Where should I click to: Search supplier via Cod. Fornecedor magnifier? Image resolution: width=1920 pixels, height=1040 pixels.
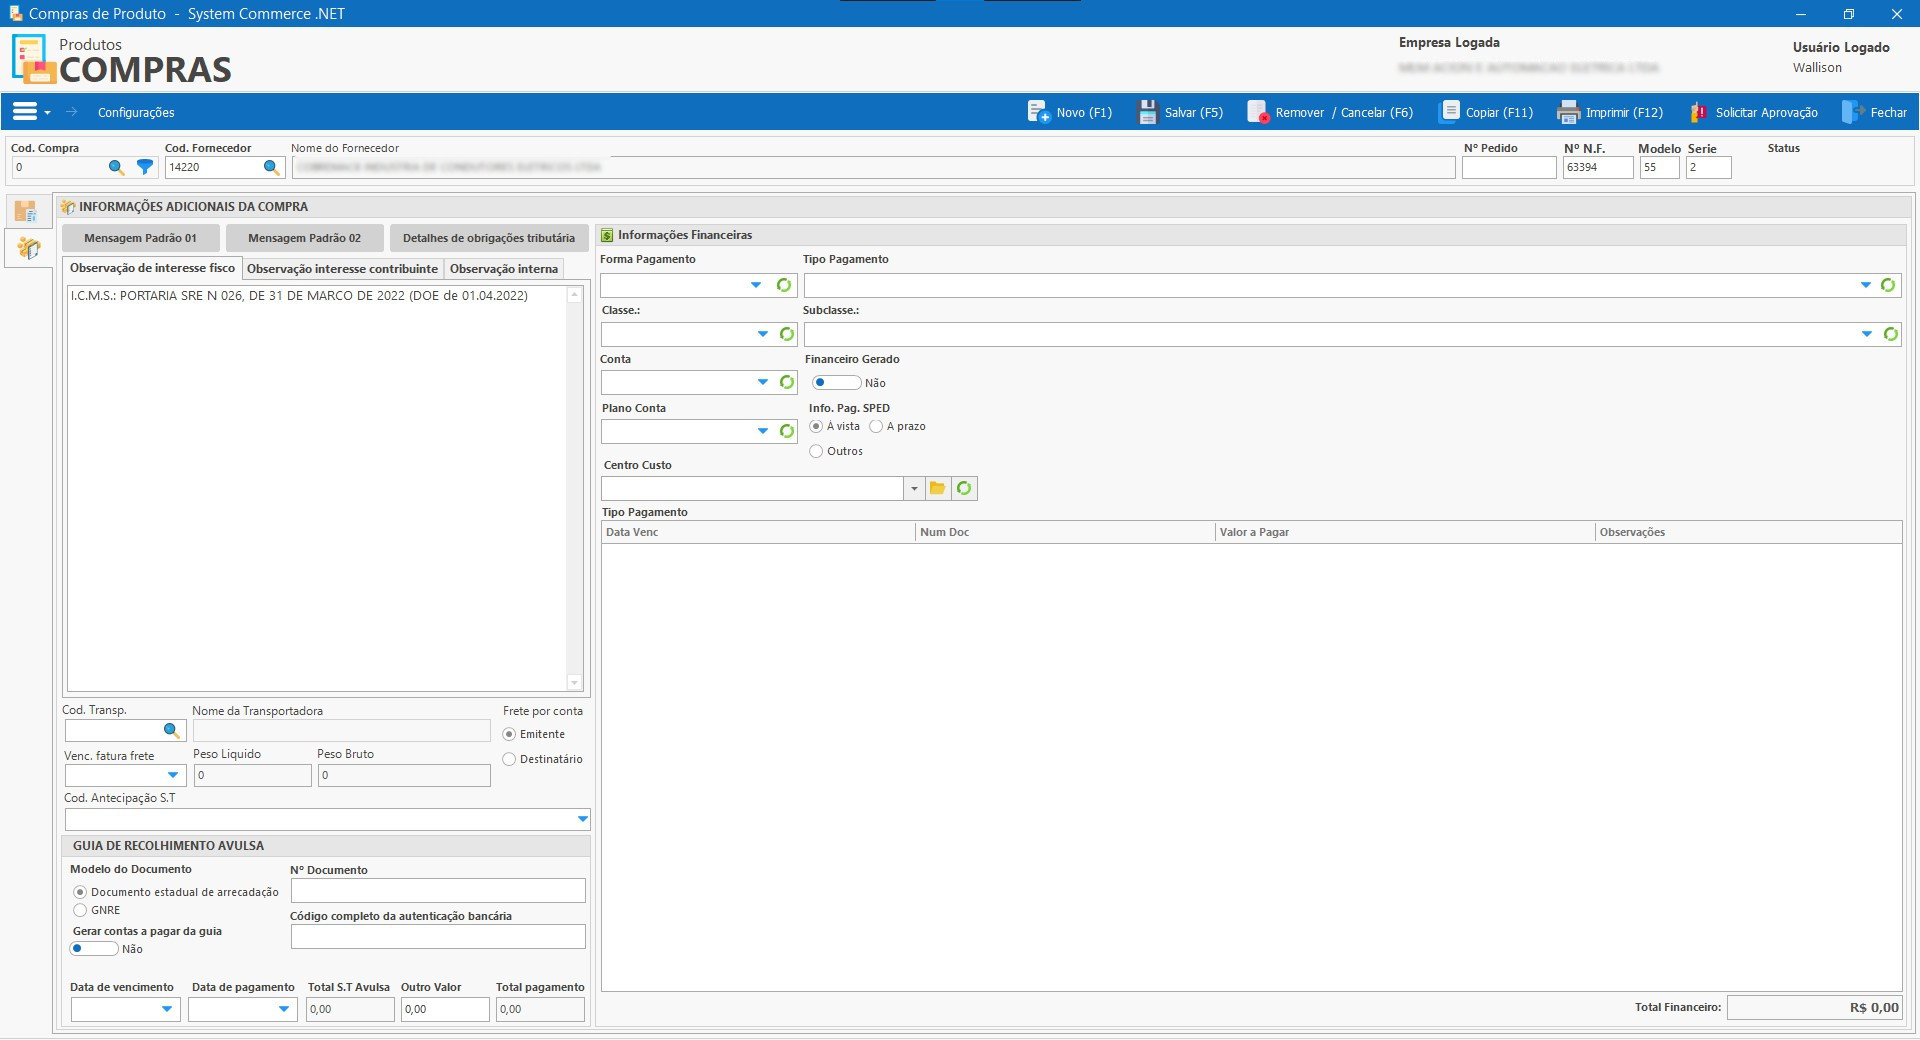coord(271,167)
